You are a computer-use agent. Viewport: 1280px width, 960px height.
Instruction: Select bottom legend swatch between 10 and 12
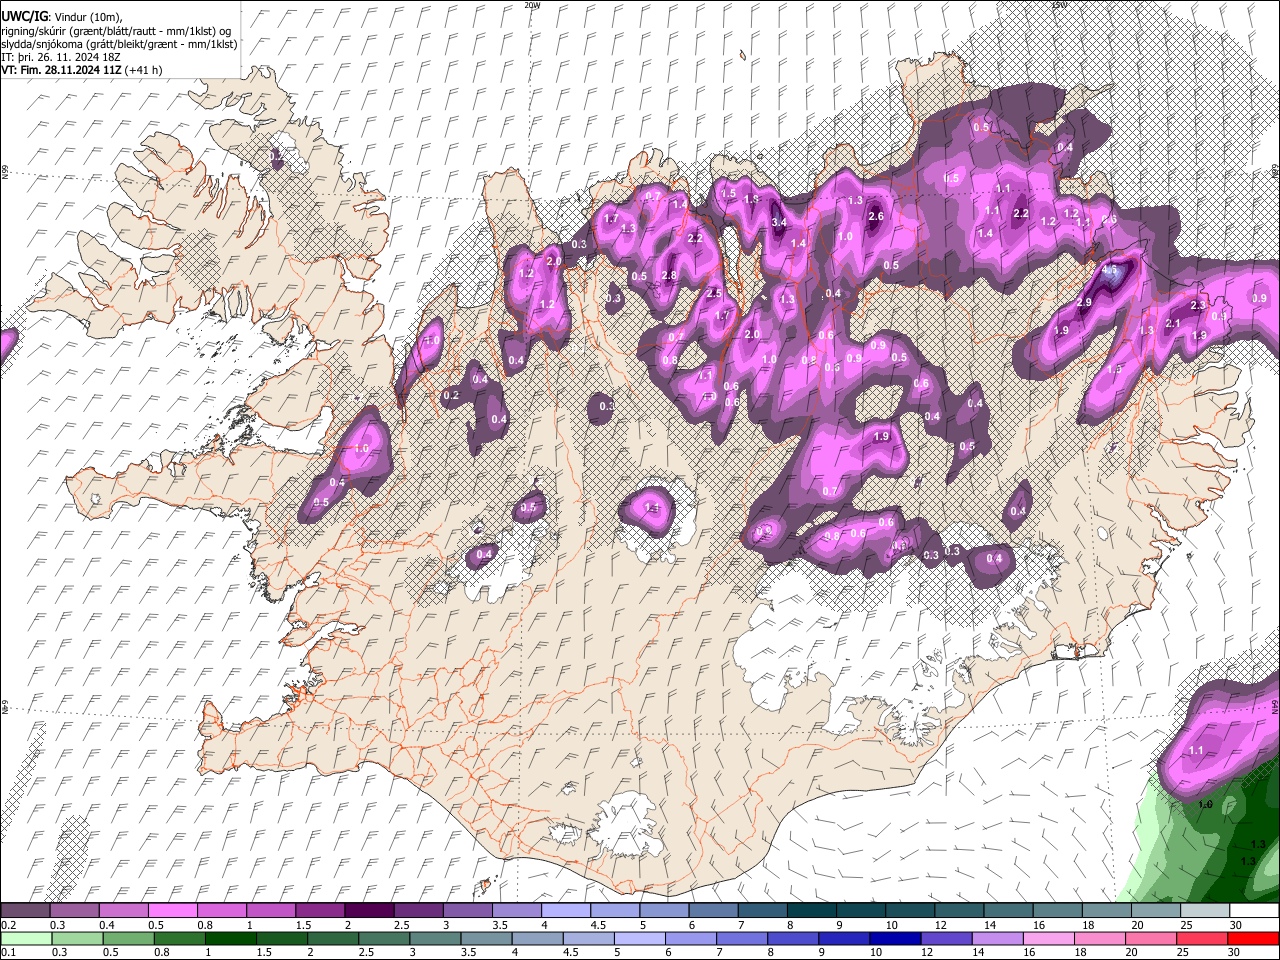coord(896,938)
